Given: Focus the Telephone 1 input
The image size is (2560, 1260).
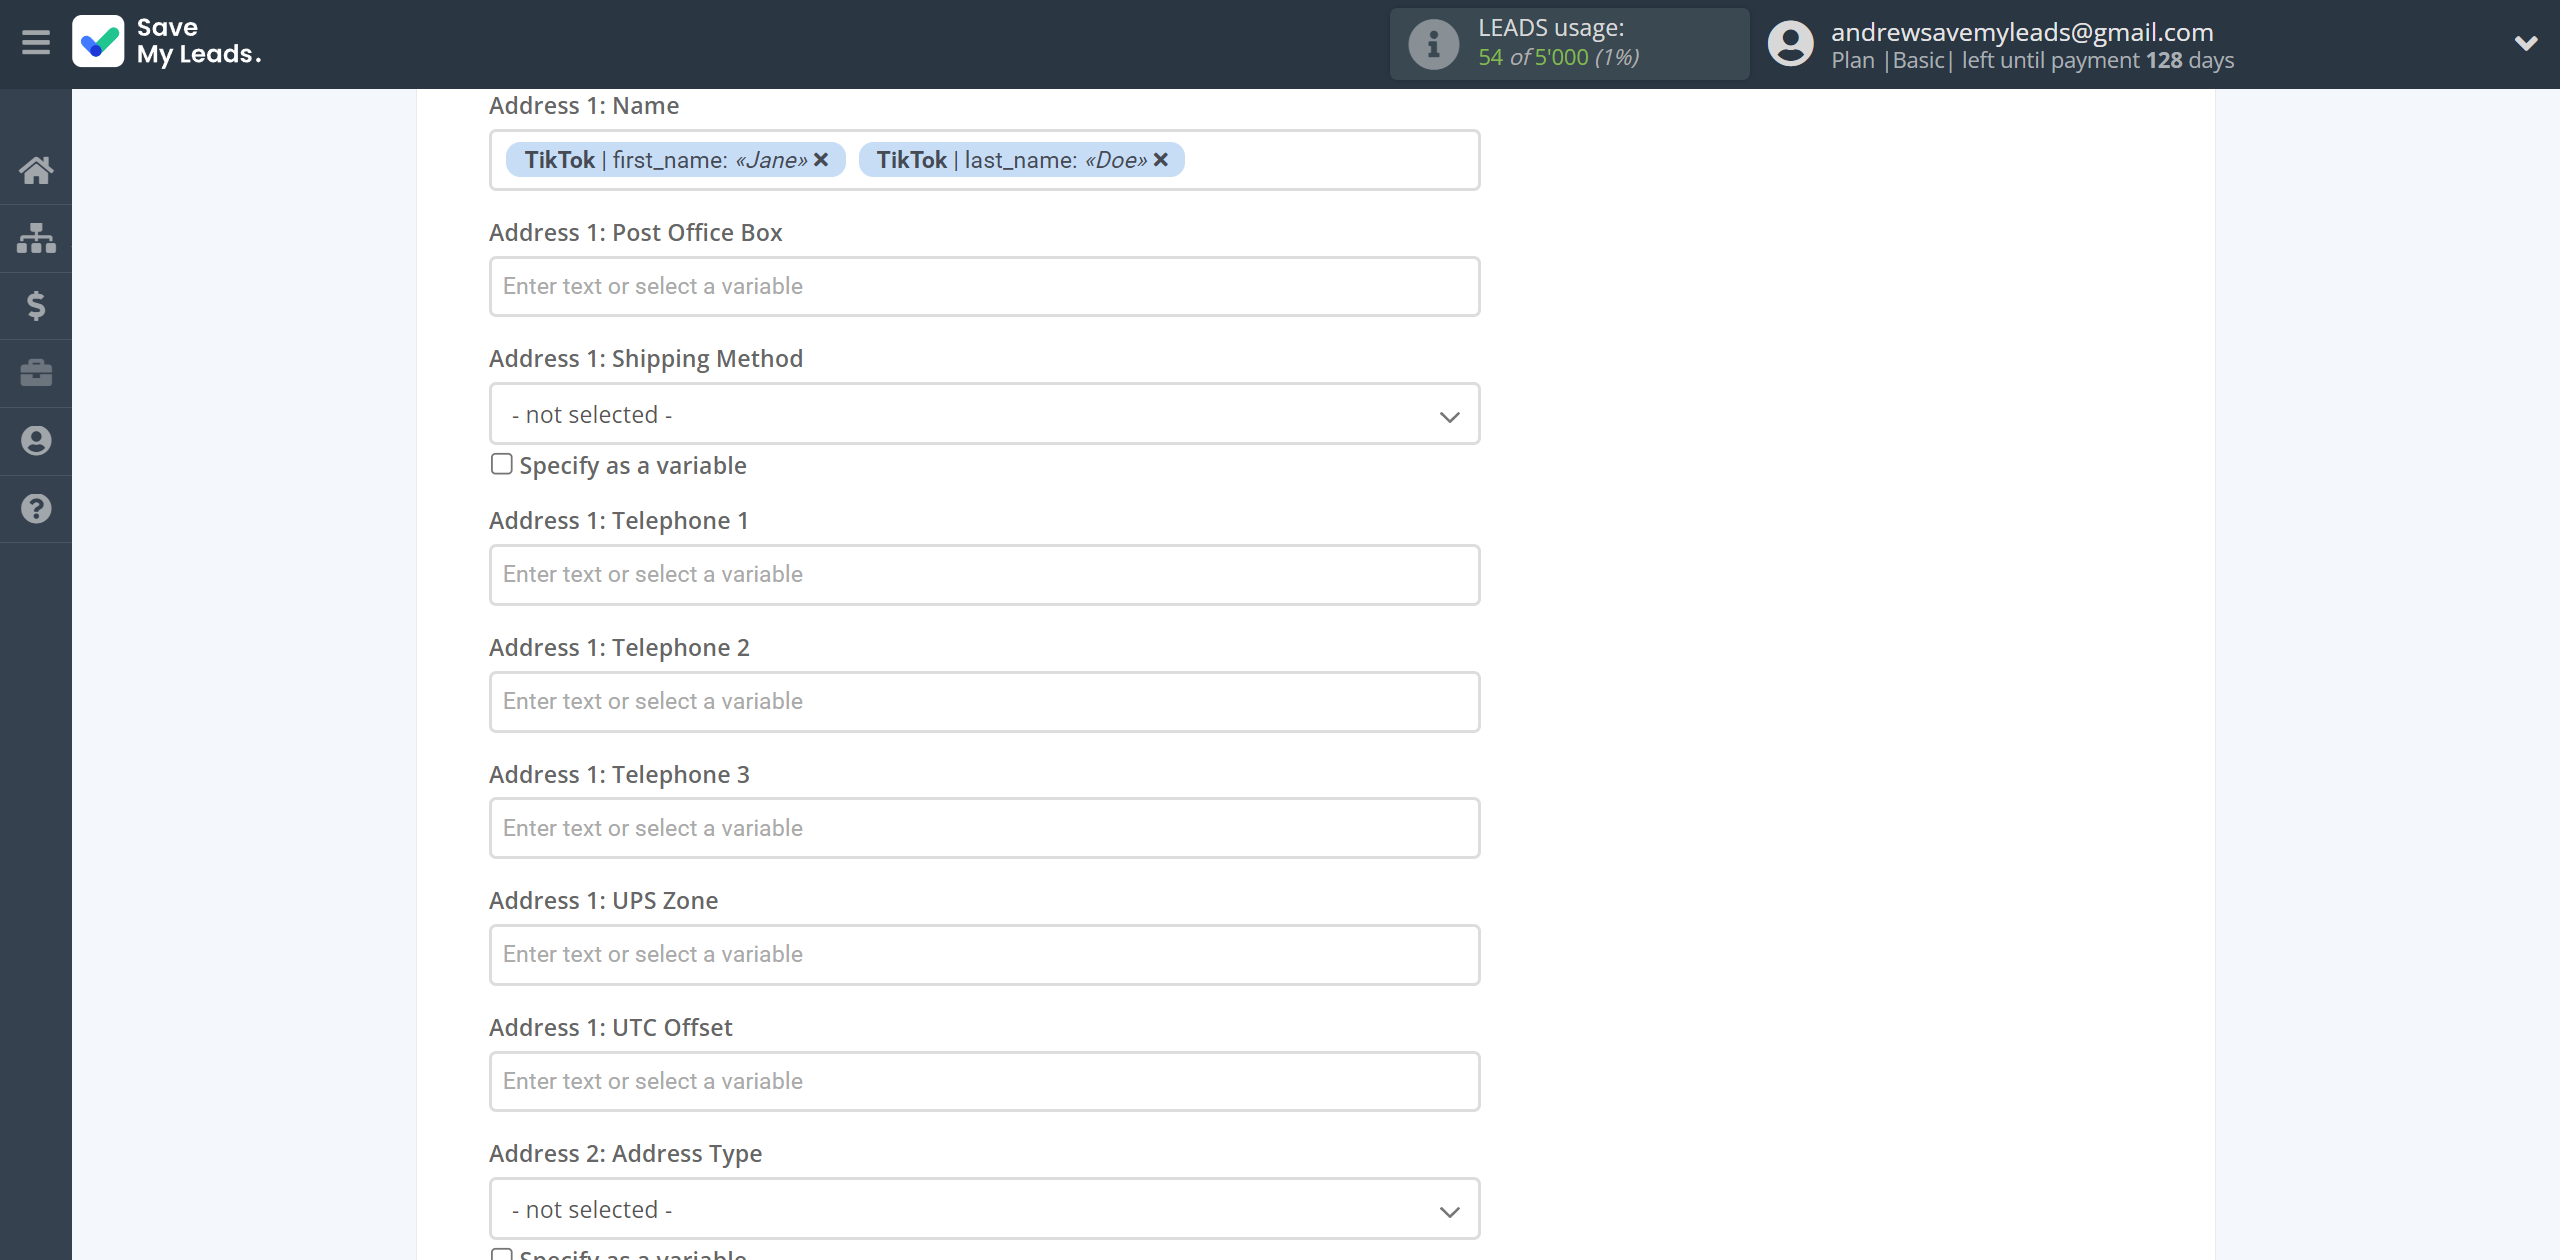Looking at the screenshot, I should coord(984,575).
